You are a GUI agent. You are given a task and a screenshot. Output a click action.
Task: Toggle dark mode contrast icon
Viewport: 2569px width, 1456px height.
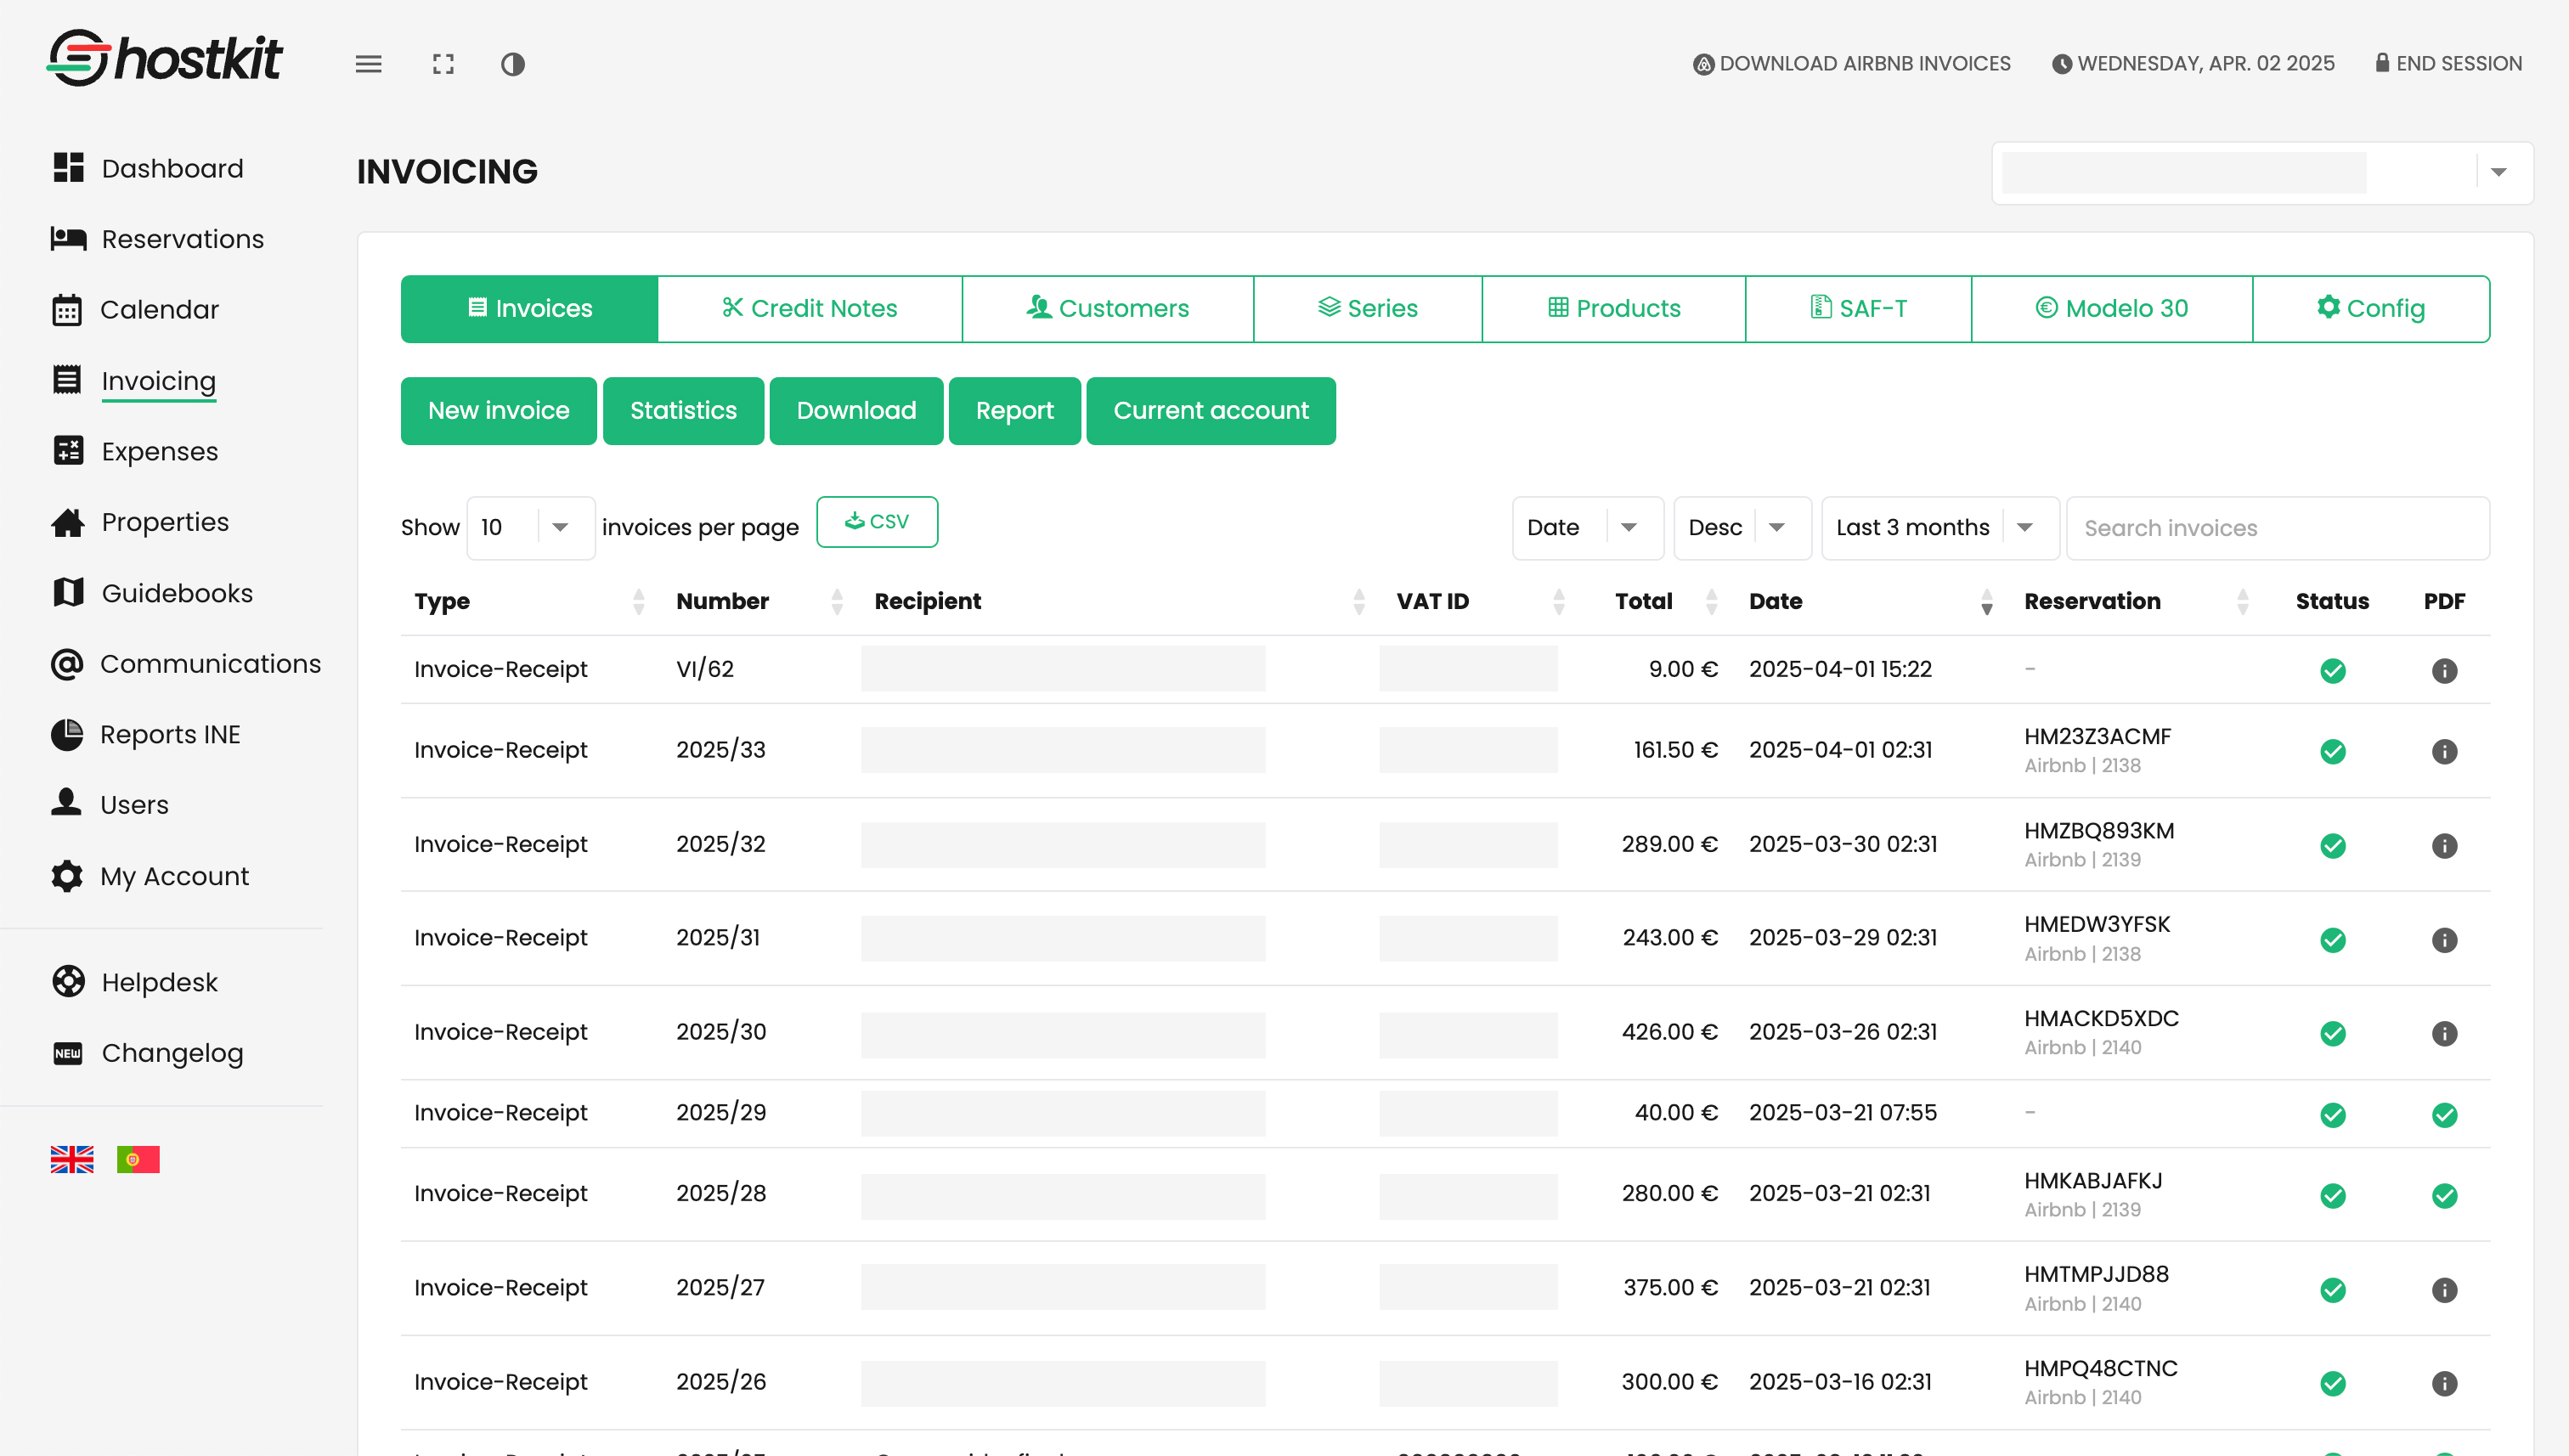513,64
